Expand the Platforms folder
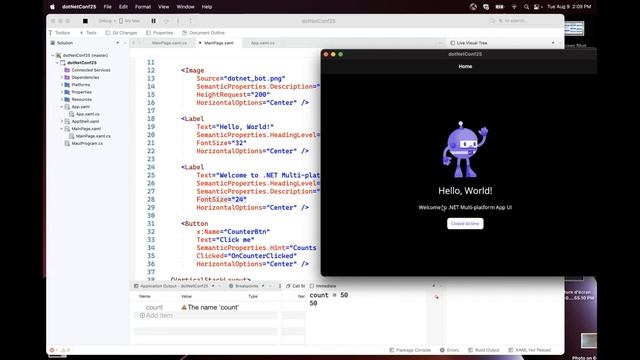 (62, 85)
